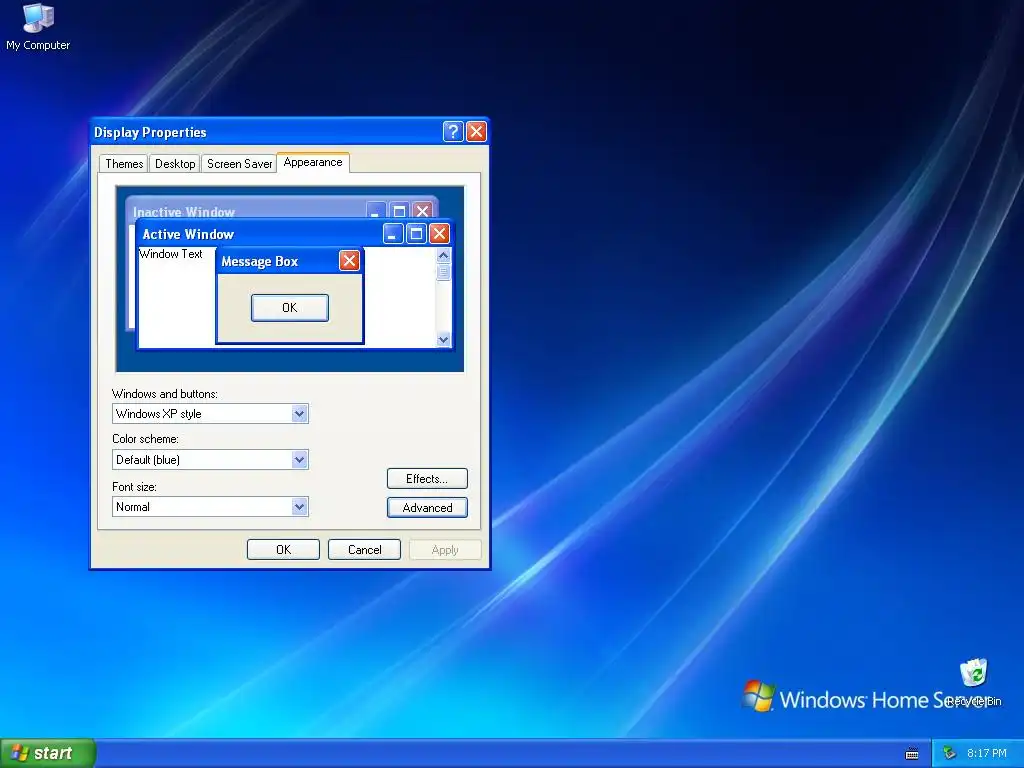Open the Start menu

pyautogui.click(x=47, y=753)
